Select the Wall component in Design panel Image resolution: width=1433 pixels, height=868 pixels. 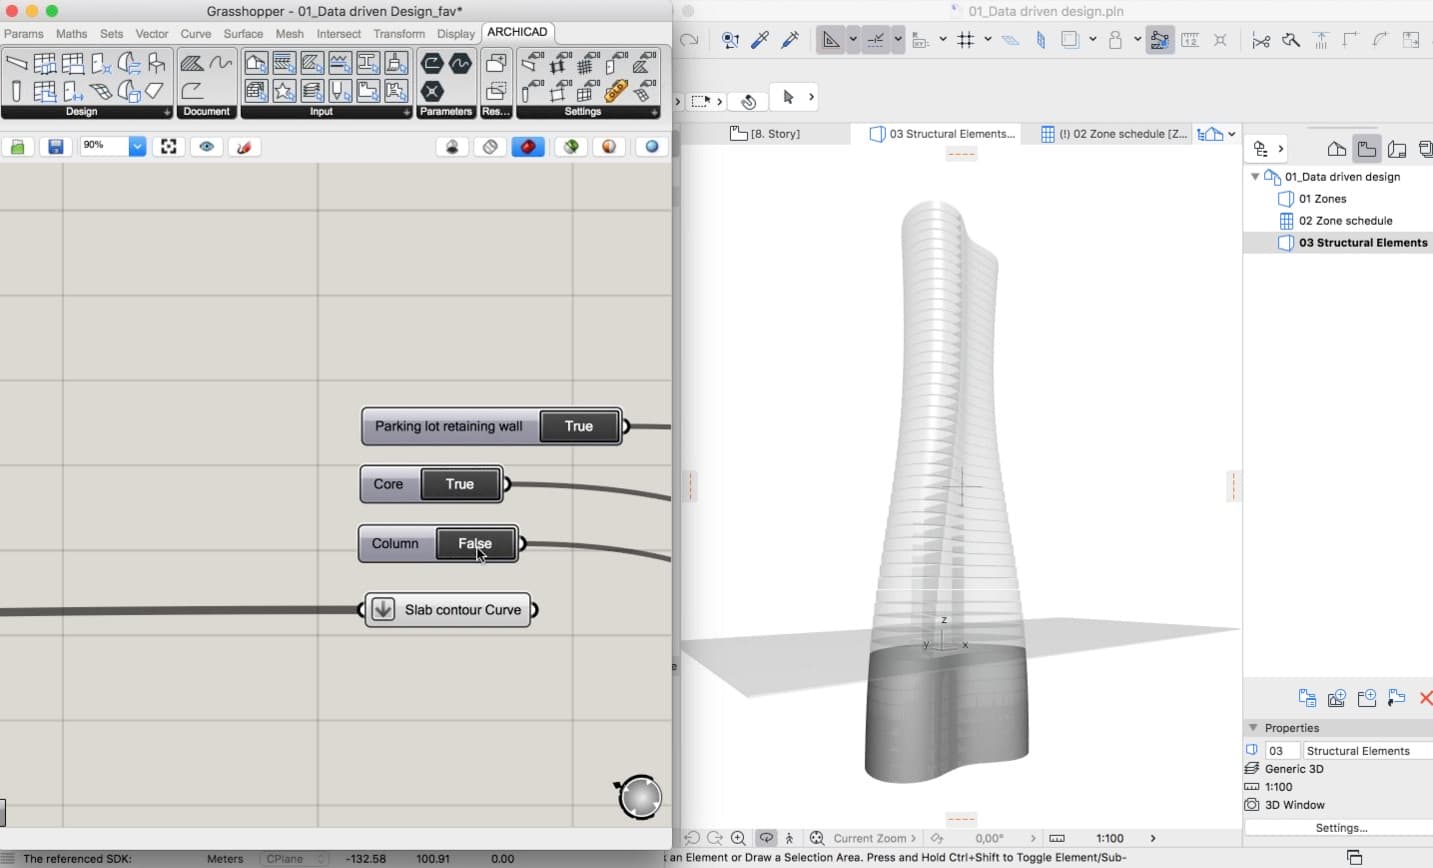[16, 63]
